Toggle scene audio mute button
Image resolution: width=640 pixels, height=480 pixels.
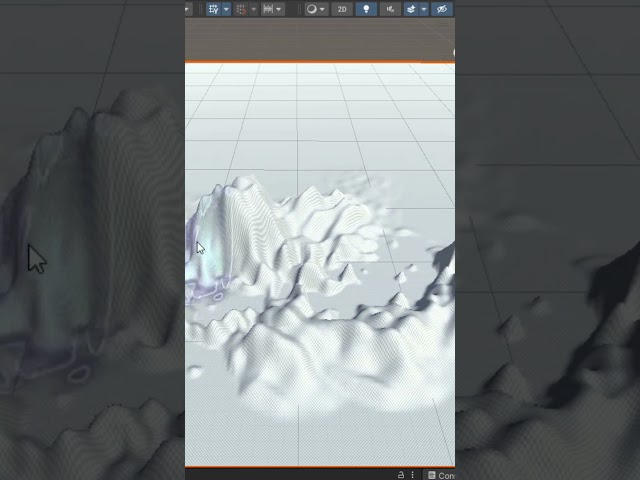[x=390, y=9]
